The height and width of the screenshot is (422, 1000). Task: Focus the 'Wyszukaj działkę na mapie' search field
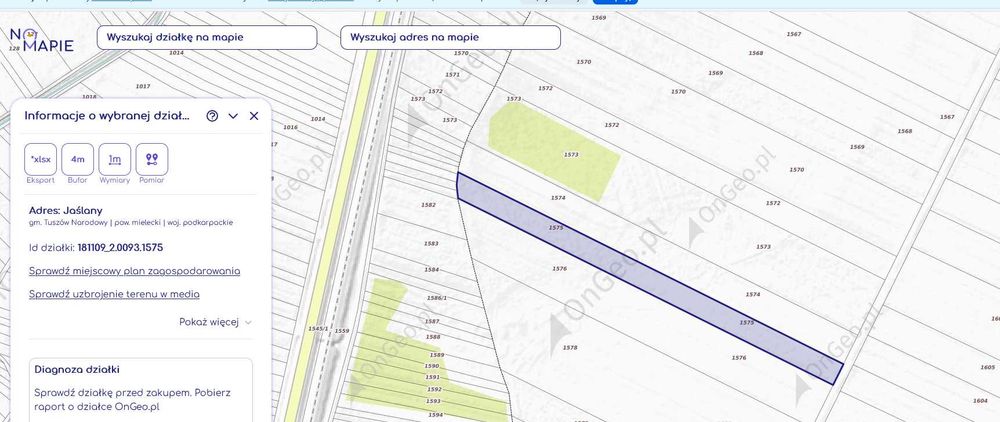(207, 38)
